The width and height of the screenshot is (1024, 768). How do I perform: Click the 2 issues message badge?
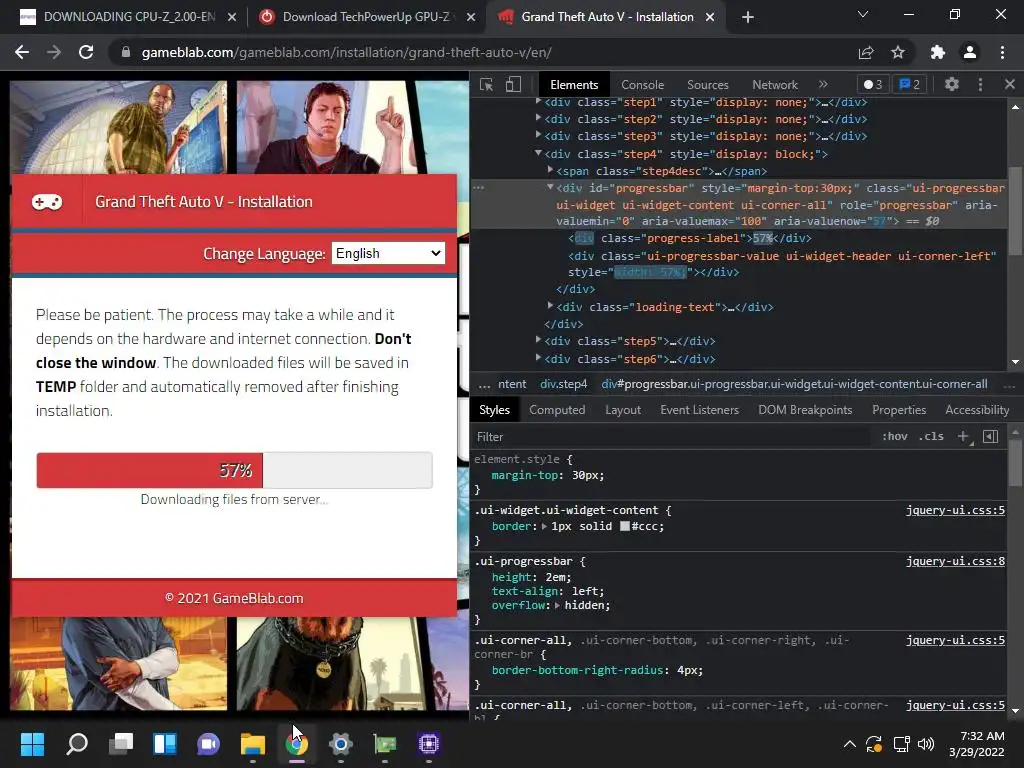pos(910,84)
